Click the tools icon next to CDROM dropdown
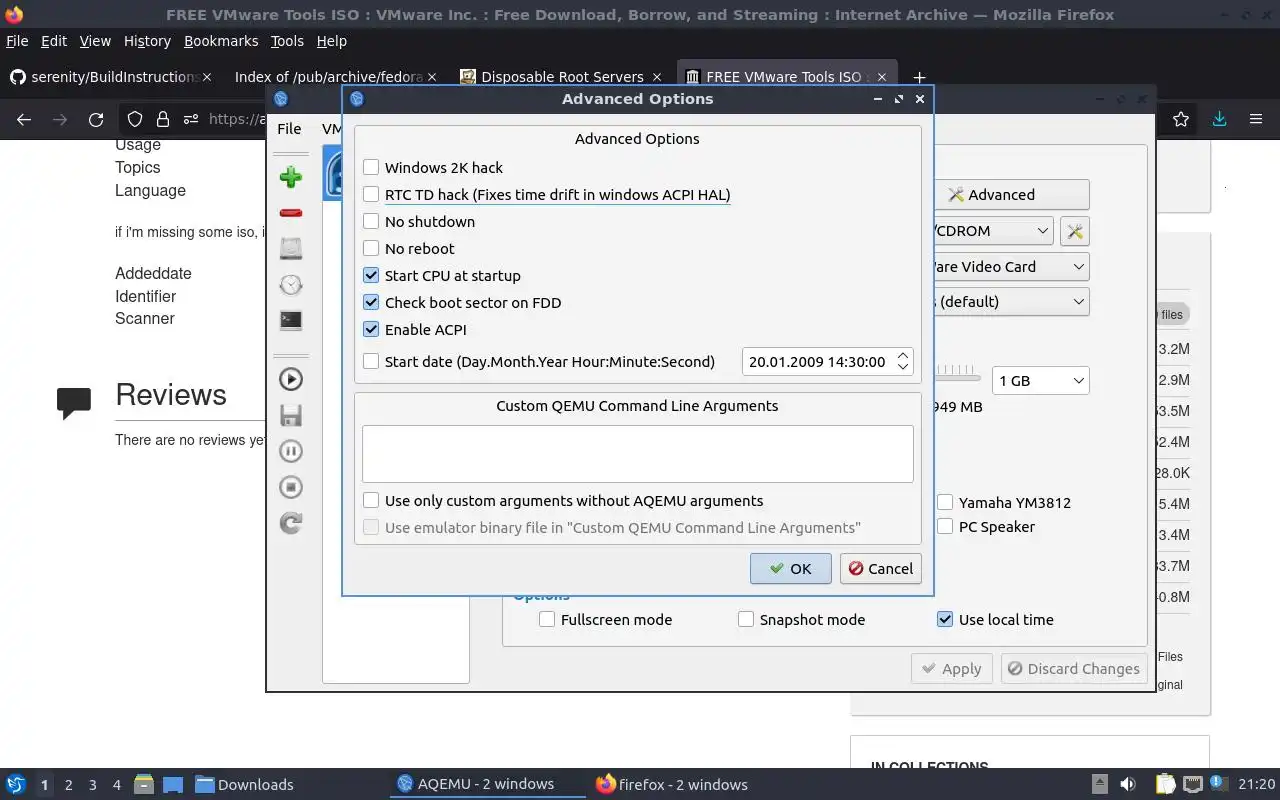Image resolution: width=1280 pixels, height=800 pixels. pyautogui.click(x=1075, y=231)
